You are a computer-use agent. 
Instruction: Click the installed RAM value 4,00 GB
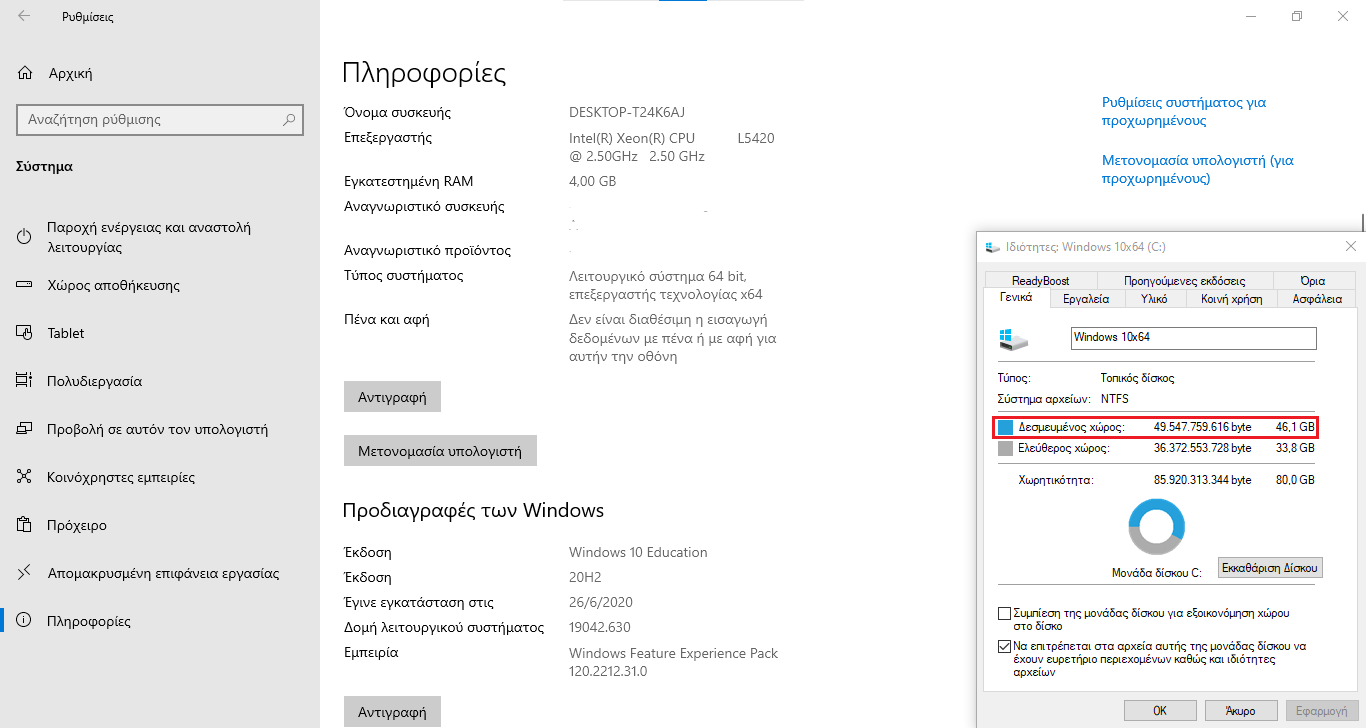(x=592, y=181)
